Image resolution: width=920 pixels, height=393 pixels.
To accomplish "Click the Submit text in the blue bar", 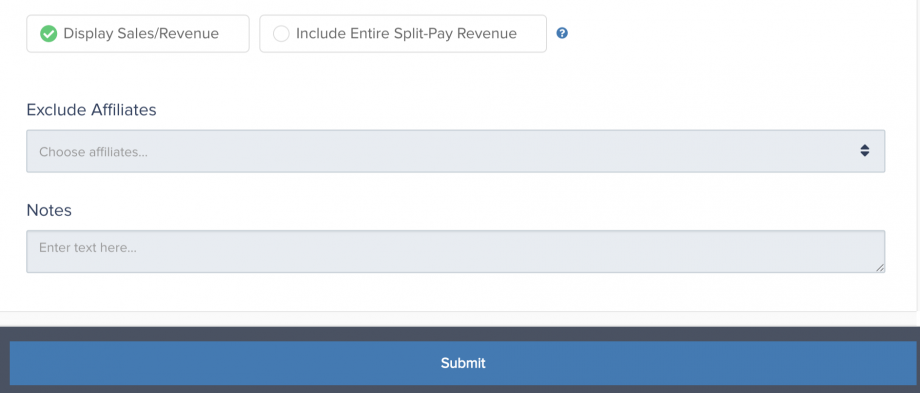I will (463, 363).
